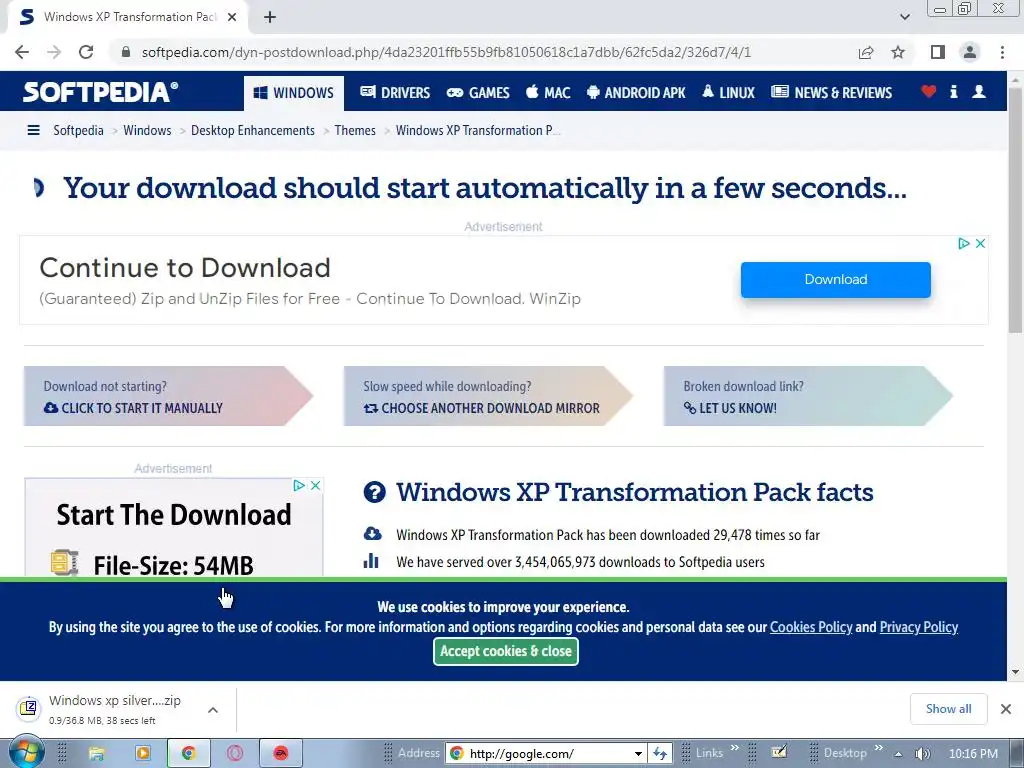1024x768 pixels.
Task: Go back to previous page
Action: pyautogui.click(x=22, y=52)
